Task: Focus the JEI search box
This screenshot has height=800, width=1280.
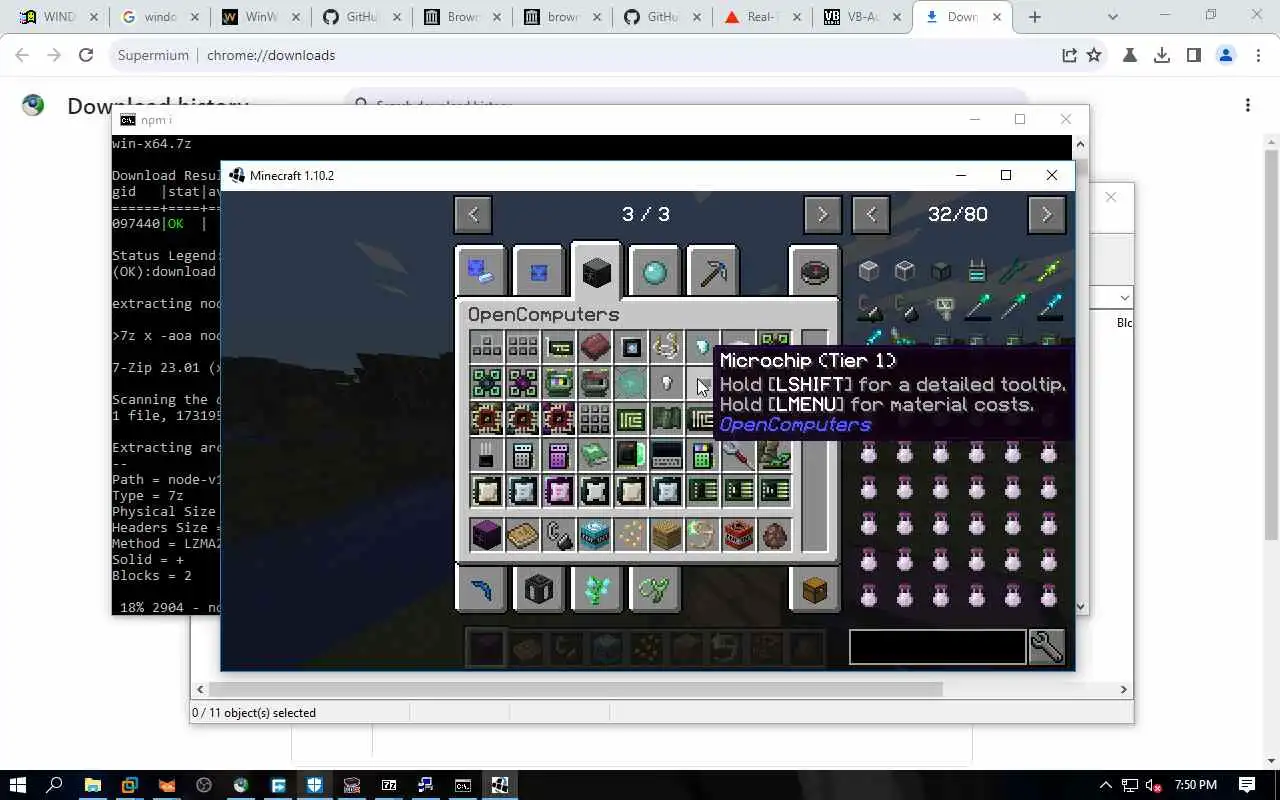Action: pos(937,647)
